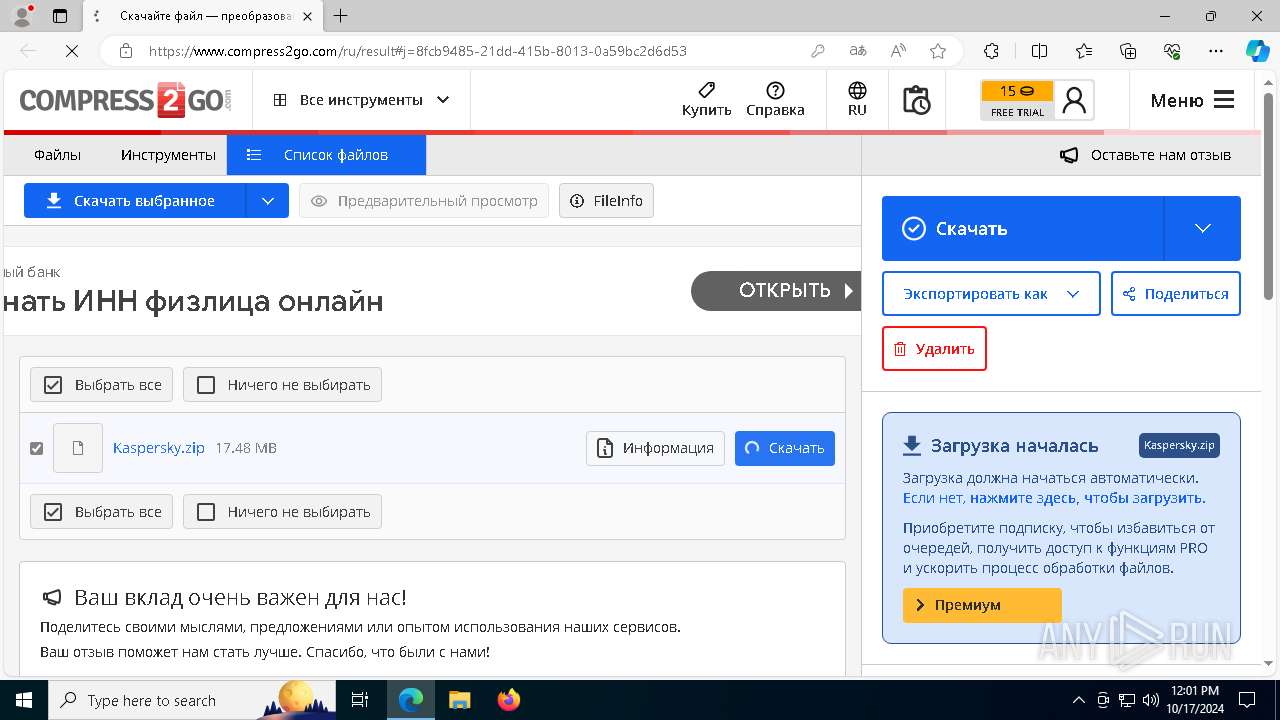
Task: Click the translate page icon
Action: [858, 51]
